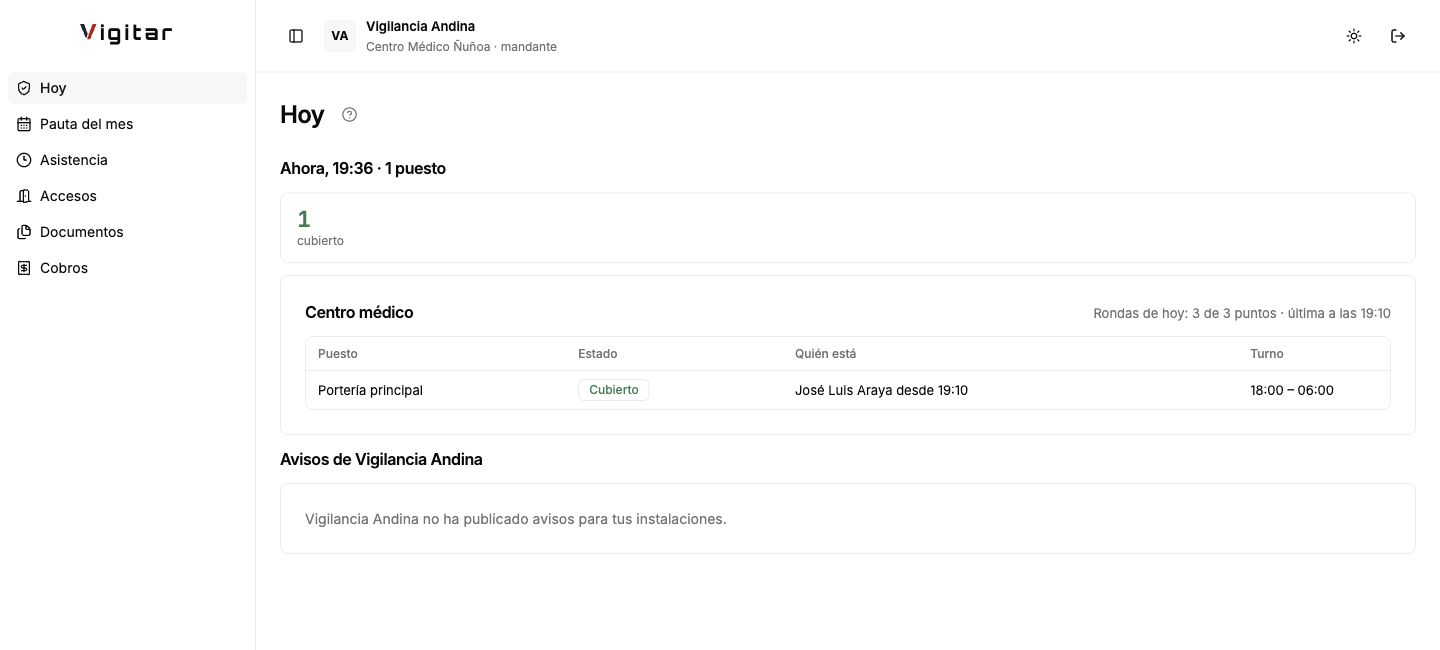
Task: Click the 'Rondas de hoy: 3 de 3 puntos' text
Action: coord(1185,314)
